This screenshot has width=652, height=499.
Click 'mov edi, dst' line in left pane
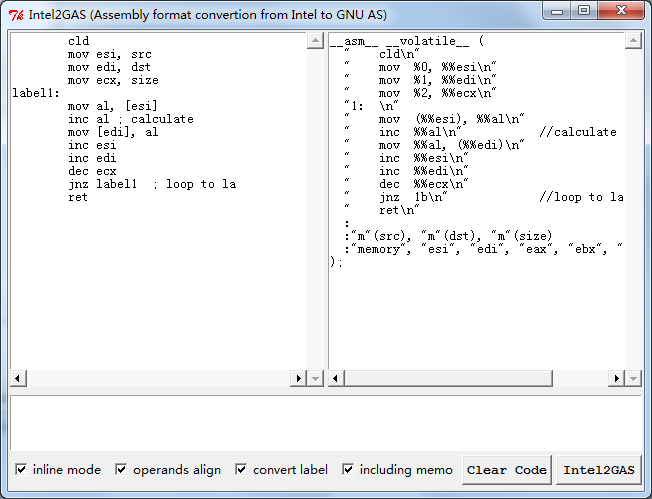click(x=109, y=67)
